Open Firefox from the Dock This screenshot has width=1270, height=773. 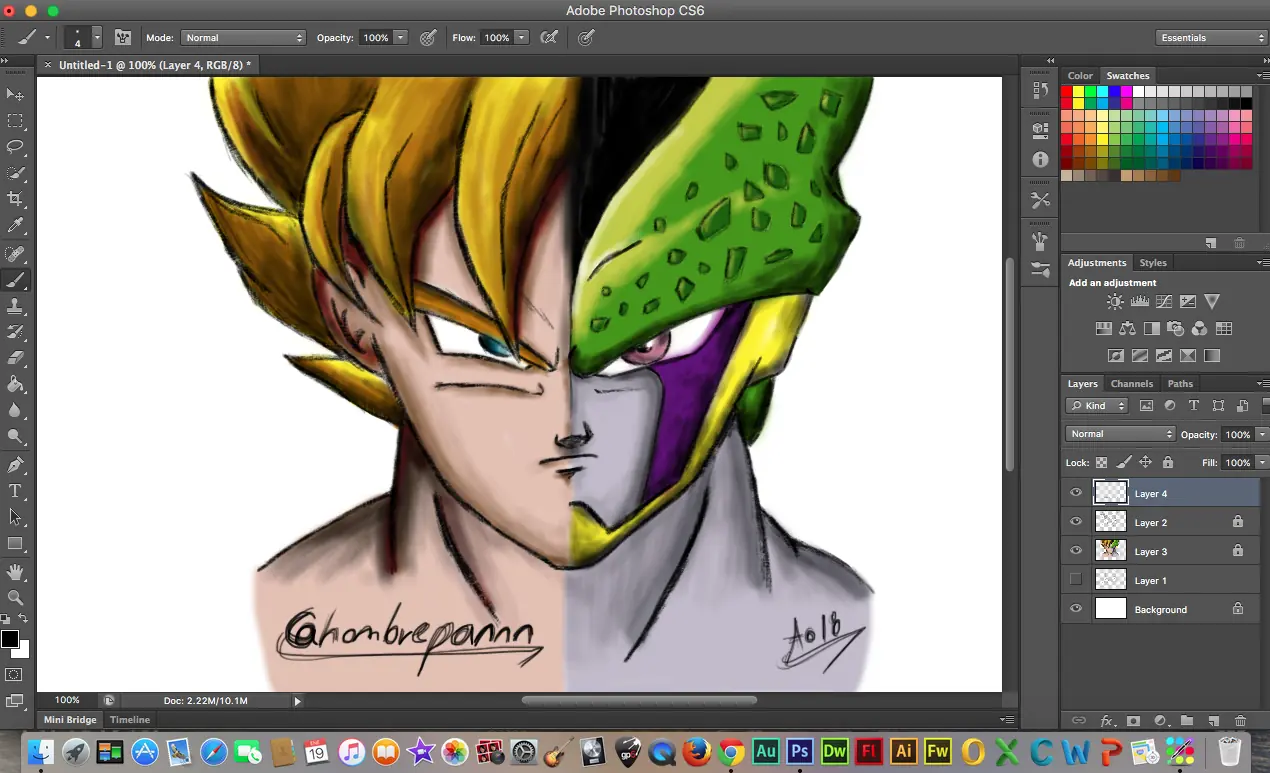point(697,751)
